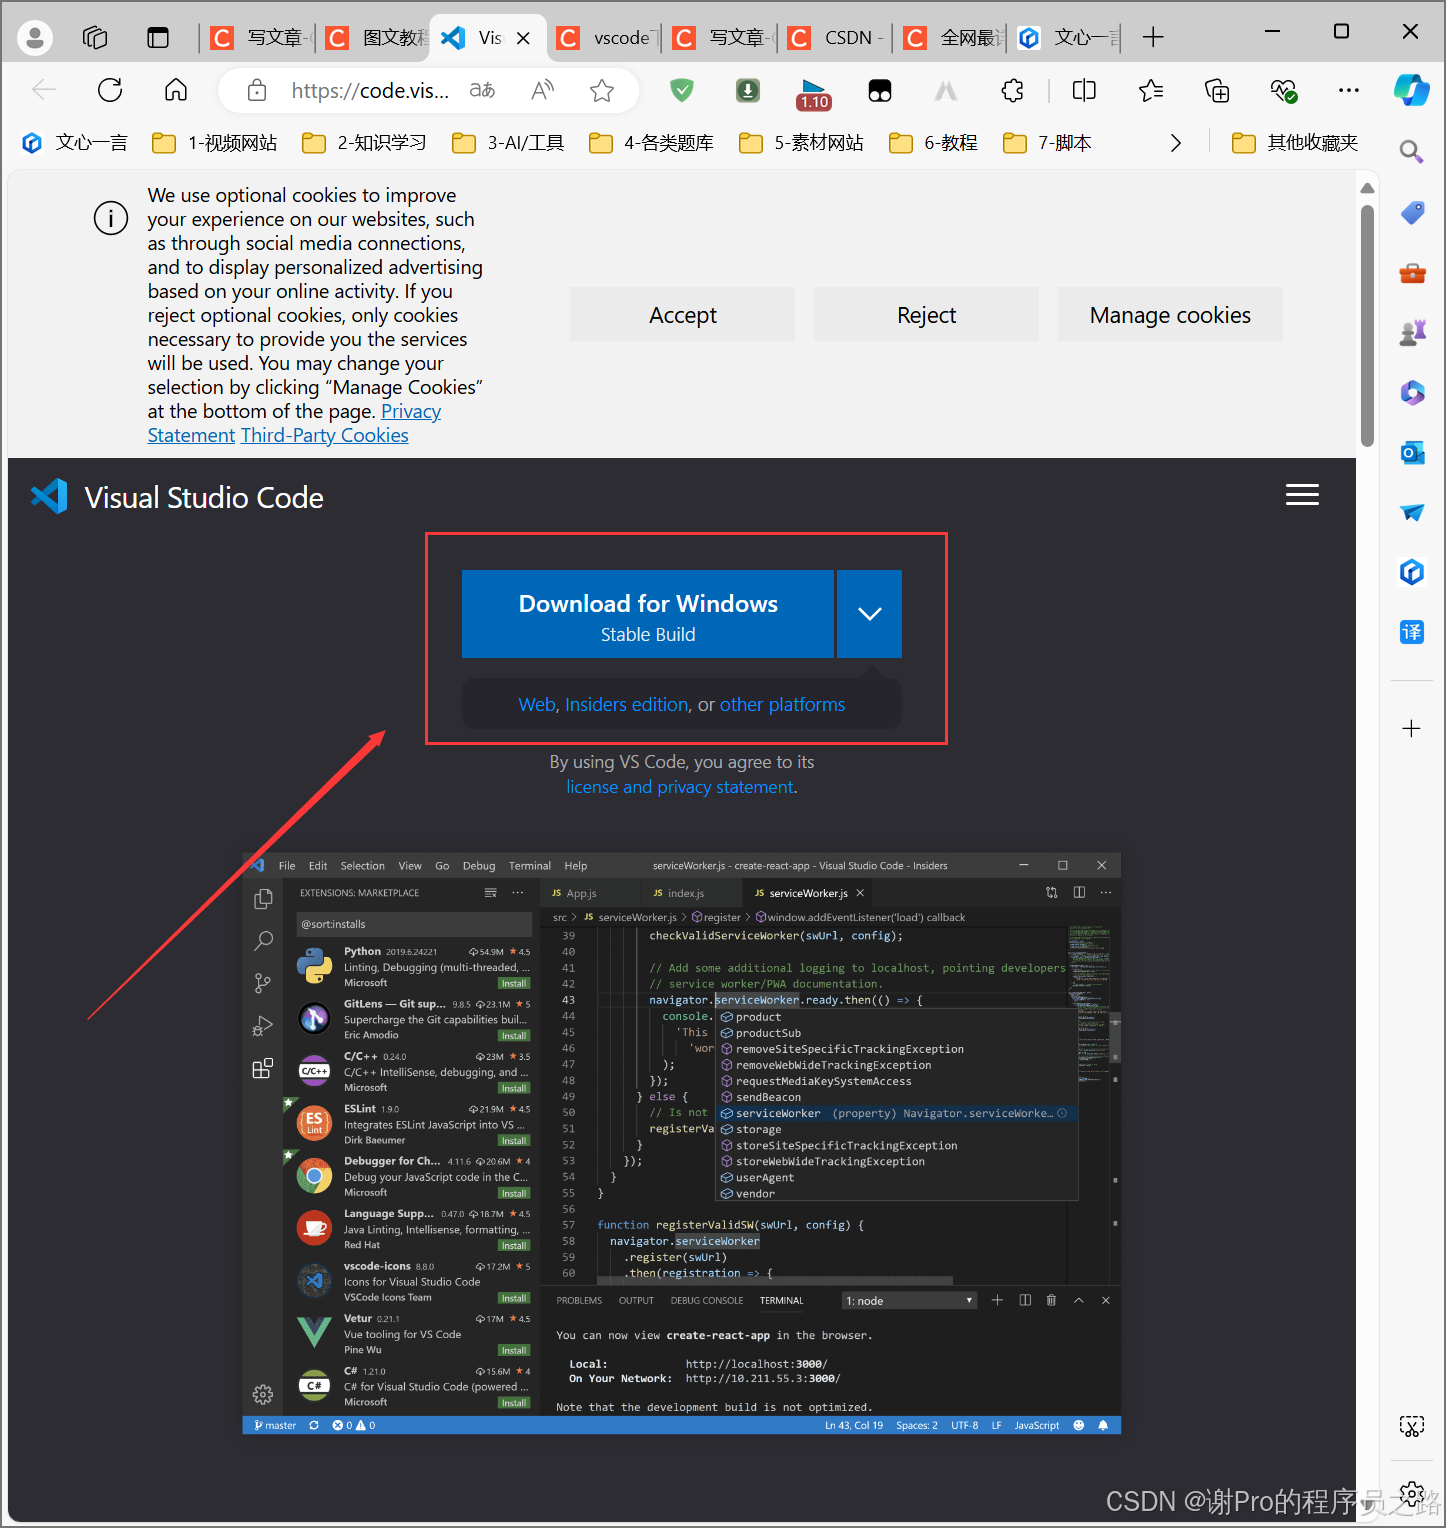Open the extension with 1.10 badge
Image resolution: width=1446 pixels, height=1528 pixels.
814,94
